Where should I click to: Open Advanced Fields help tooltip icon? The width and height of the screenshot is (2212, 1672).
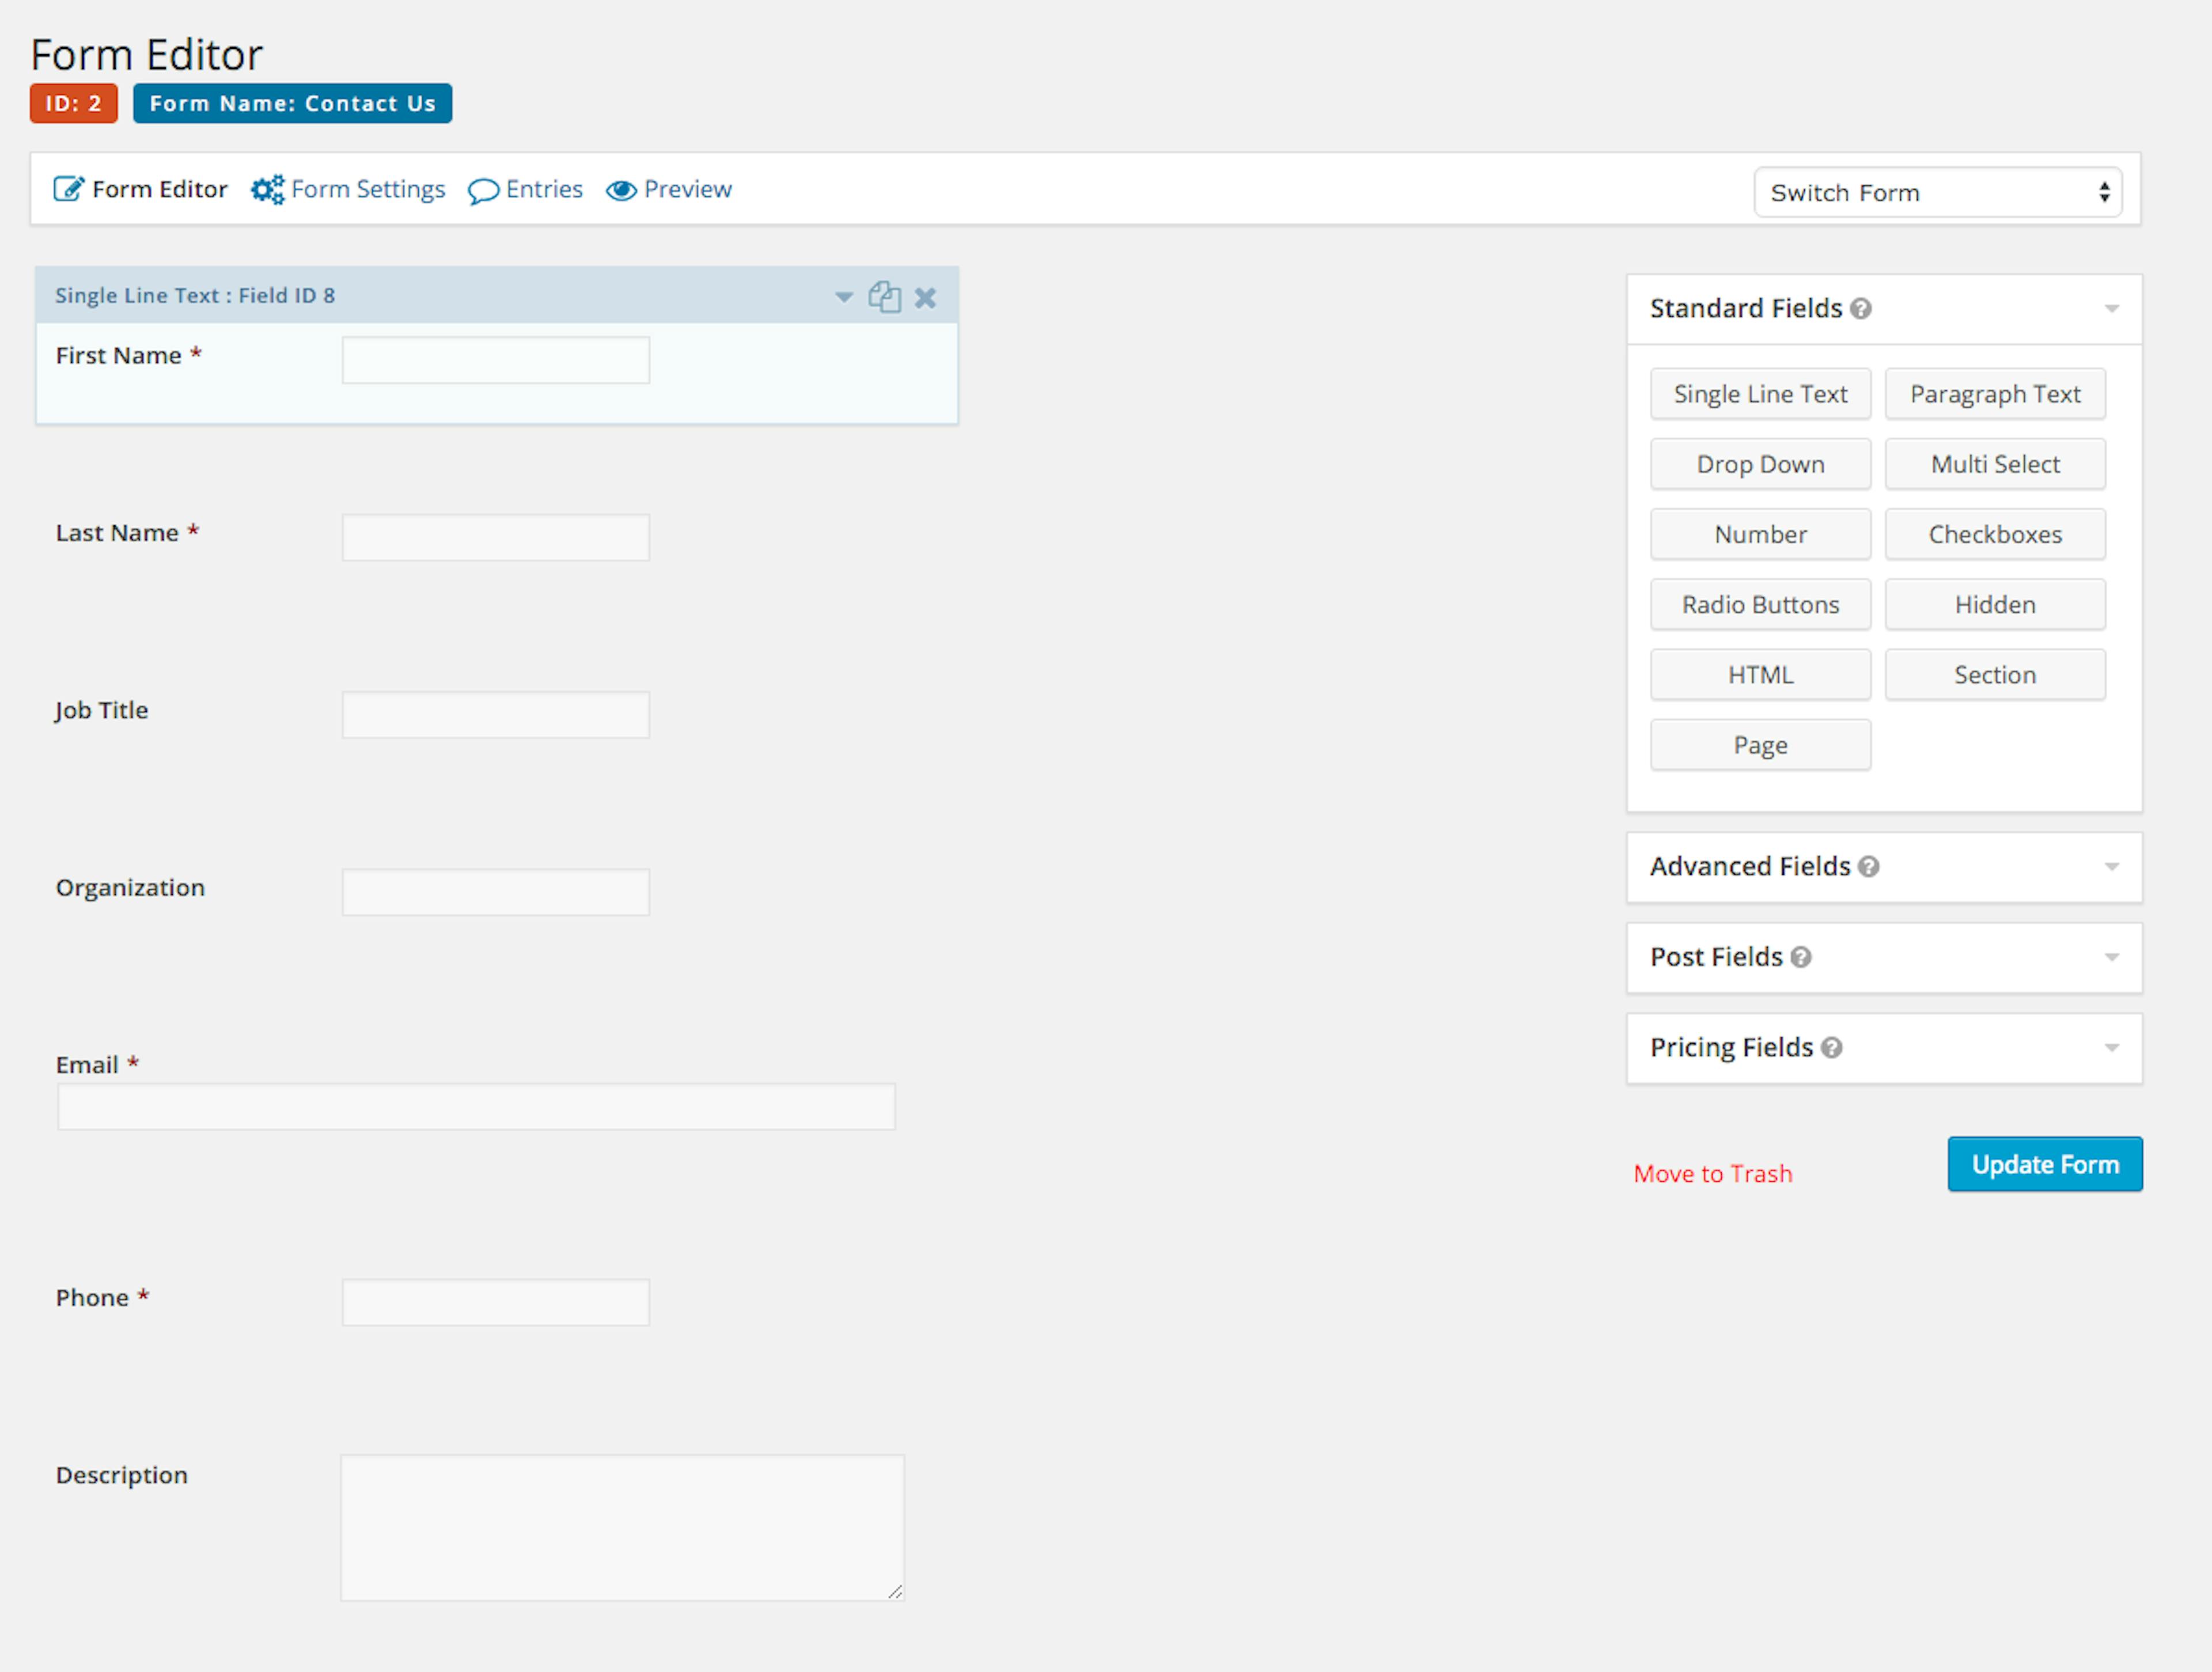coord(1868,867)
